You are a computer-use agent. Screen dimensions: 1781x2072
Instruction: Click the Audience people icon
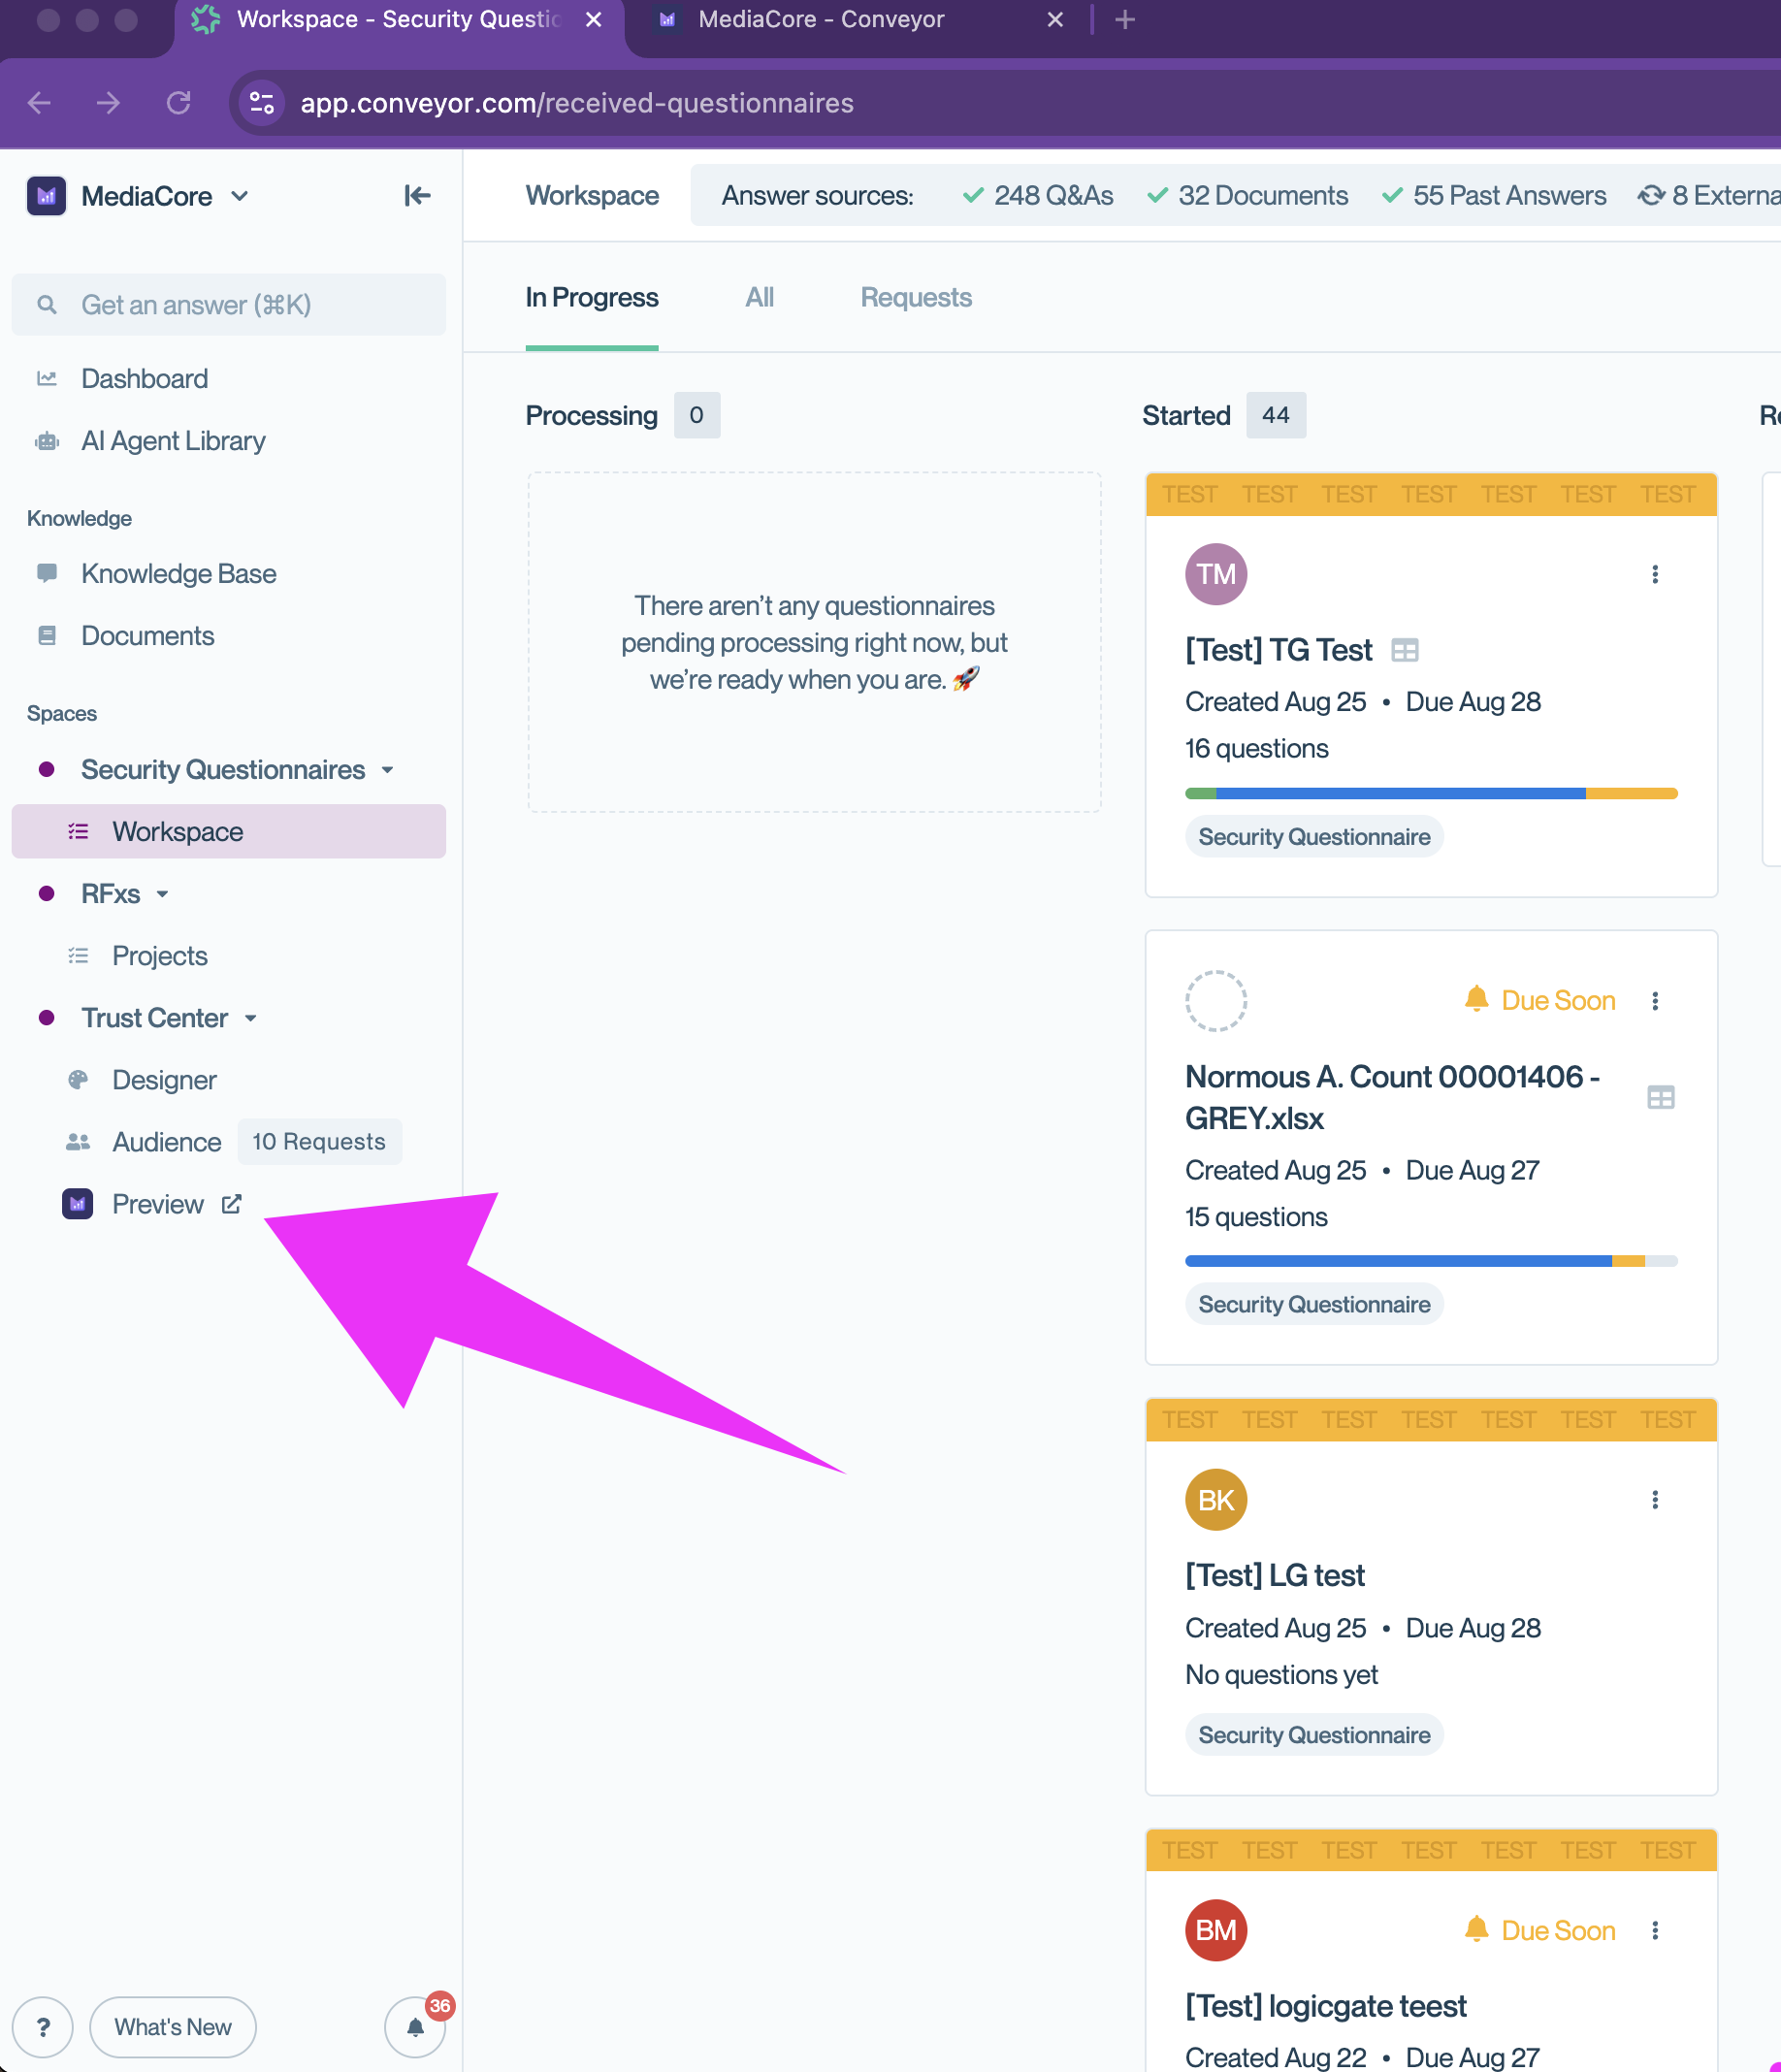point(78,1142)
